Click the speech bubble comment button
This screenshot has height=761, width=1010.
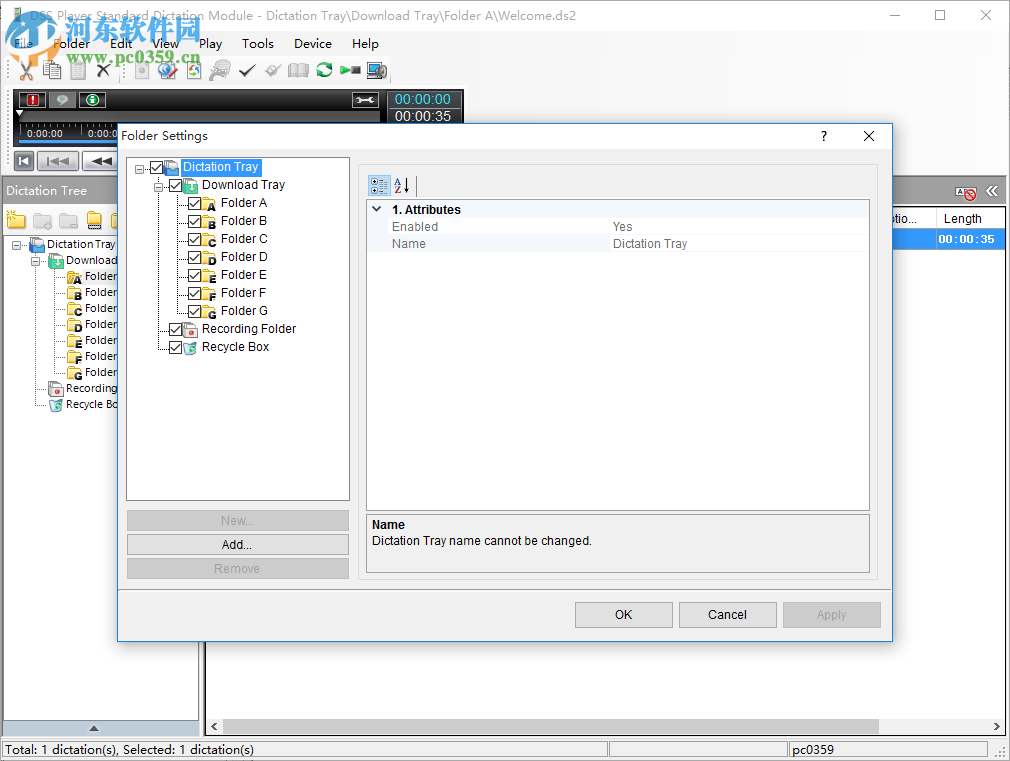(62, 99)
